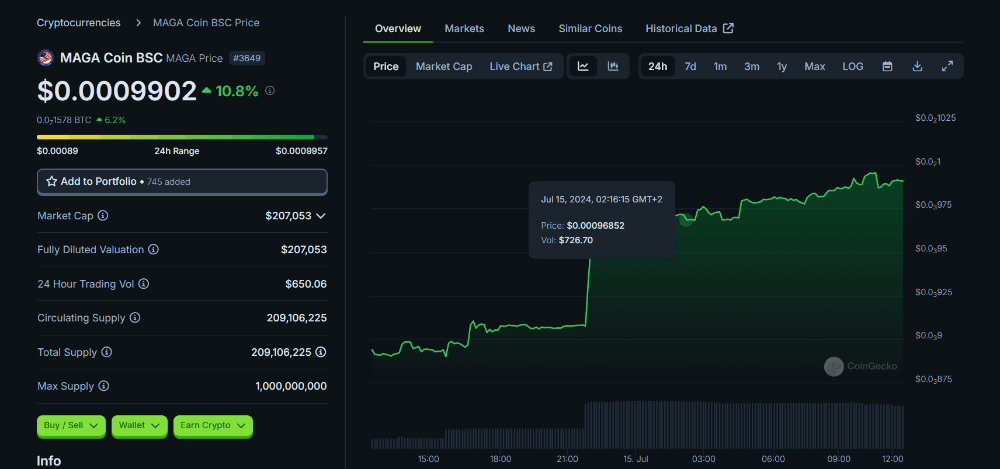The height and width of the screenshot is (469, 1000).
Task: Download the chart data icon
Action: pyautogui.click(x=917, y=66)
